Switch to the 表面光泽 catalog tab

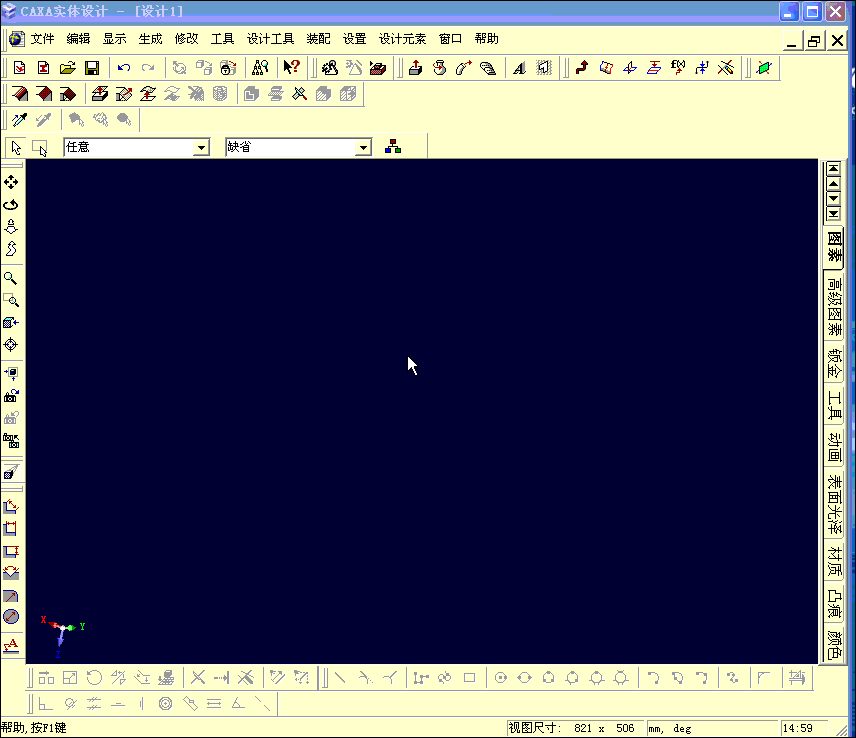834,504
